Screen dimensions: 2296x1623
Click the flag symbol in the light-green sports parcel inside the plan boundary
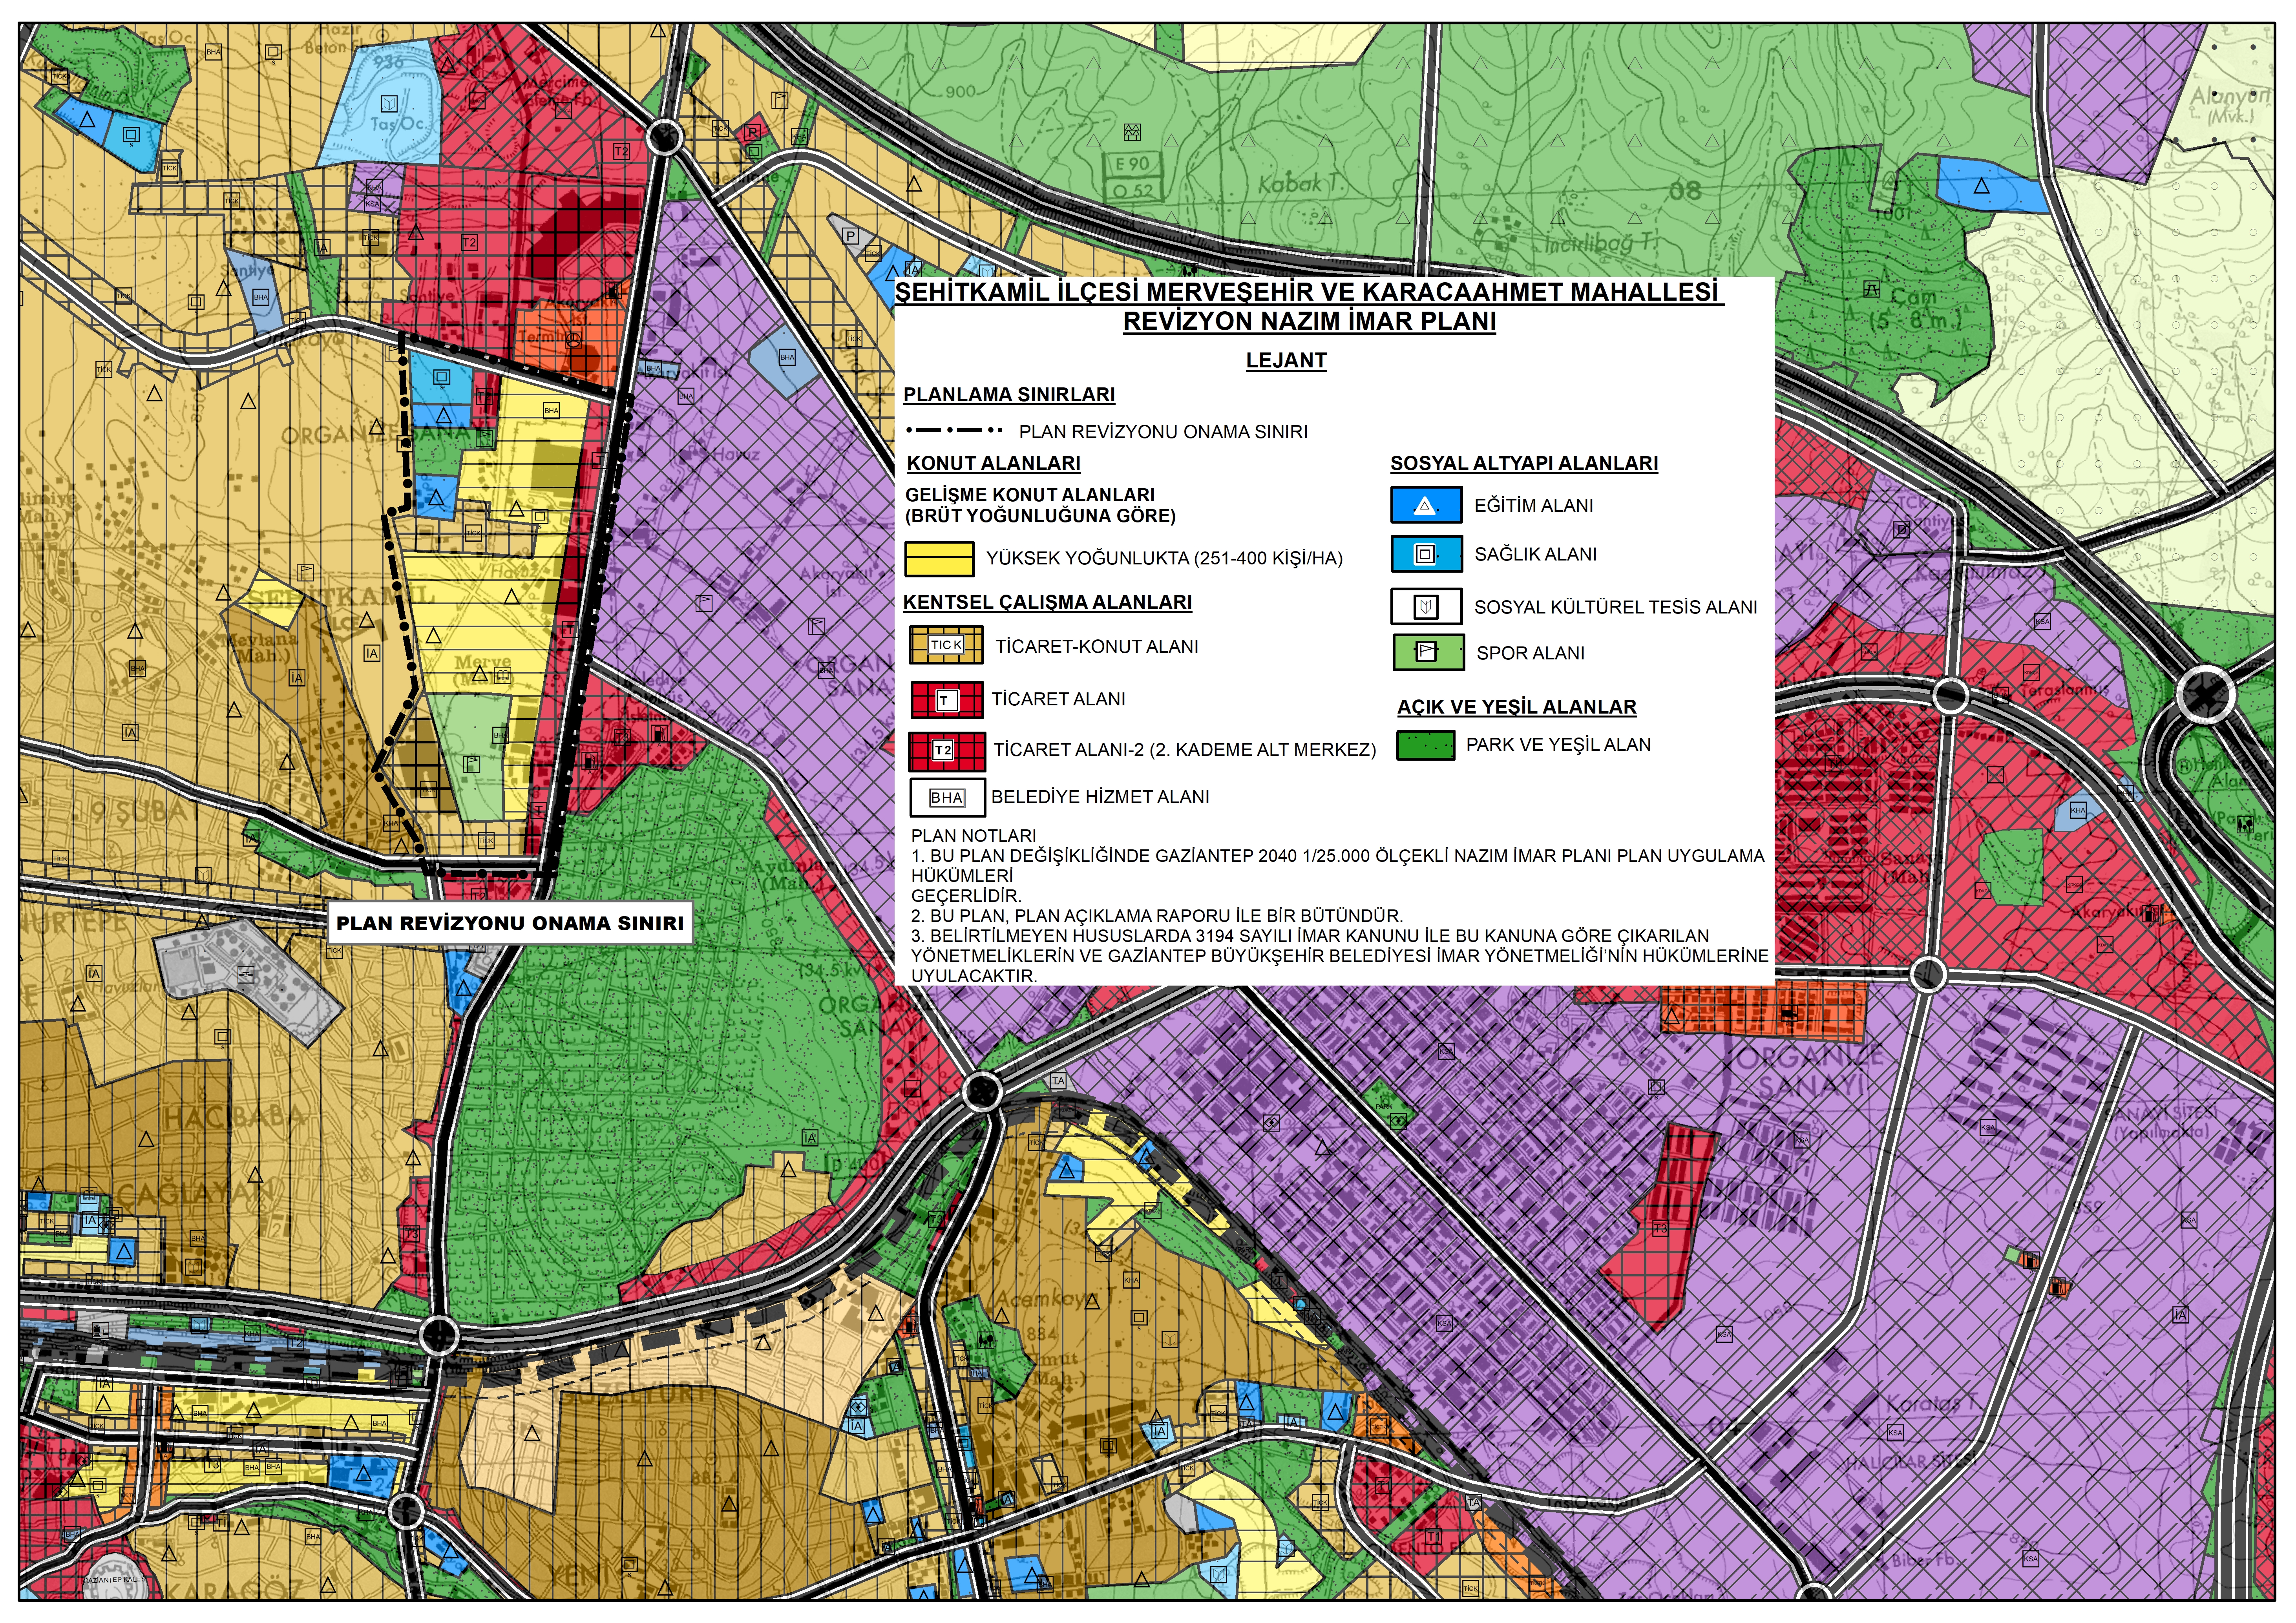(472, 764)
